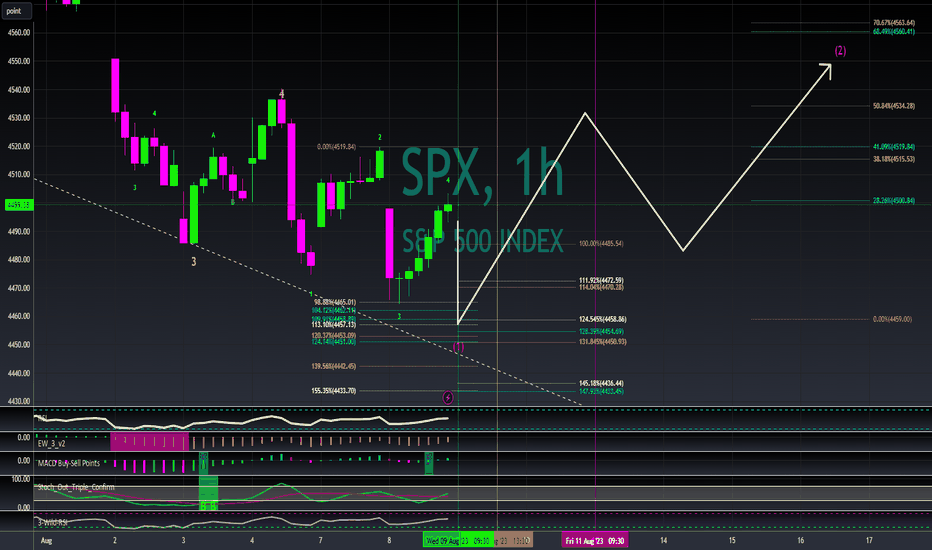Select the '3-Wild RSI' indicator label
Viewport: 932px width, 550px height.
tap(52, 523)
